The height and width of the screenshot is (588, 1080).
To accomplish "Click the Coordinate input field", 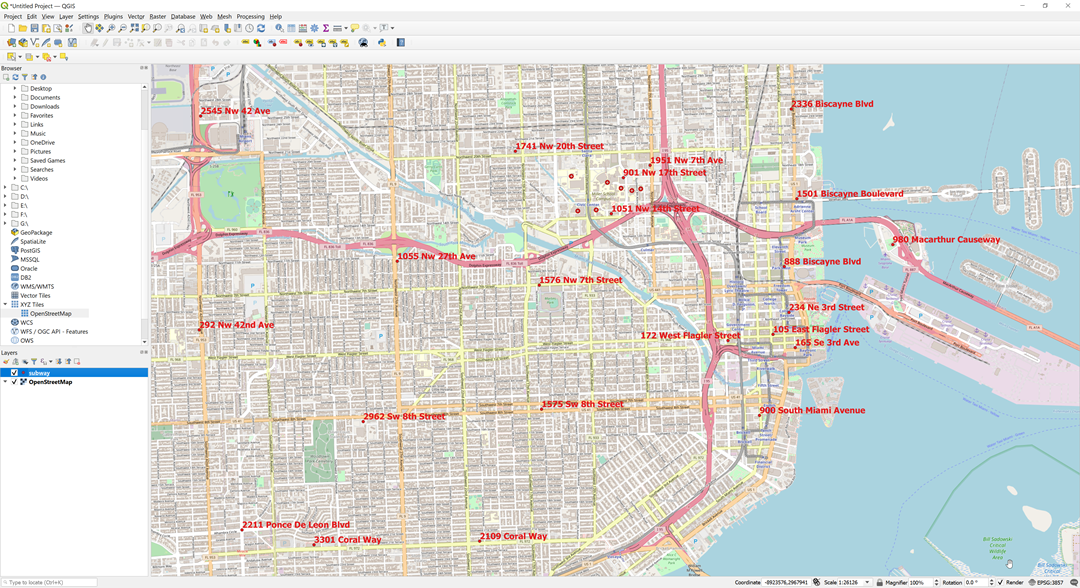I will pyautogui.click(x=785, y=582).
